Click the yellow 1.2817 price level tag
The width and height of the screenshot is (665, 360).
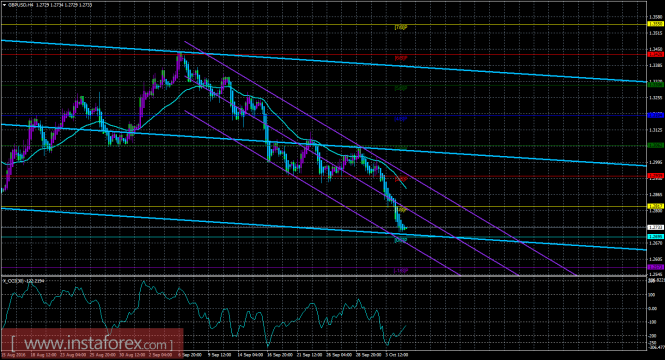point(656,206)
